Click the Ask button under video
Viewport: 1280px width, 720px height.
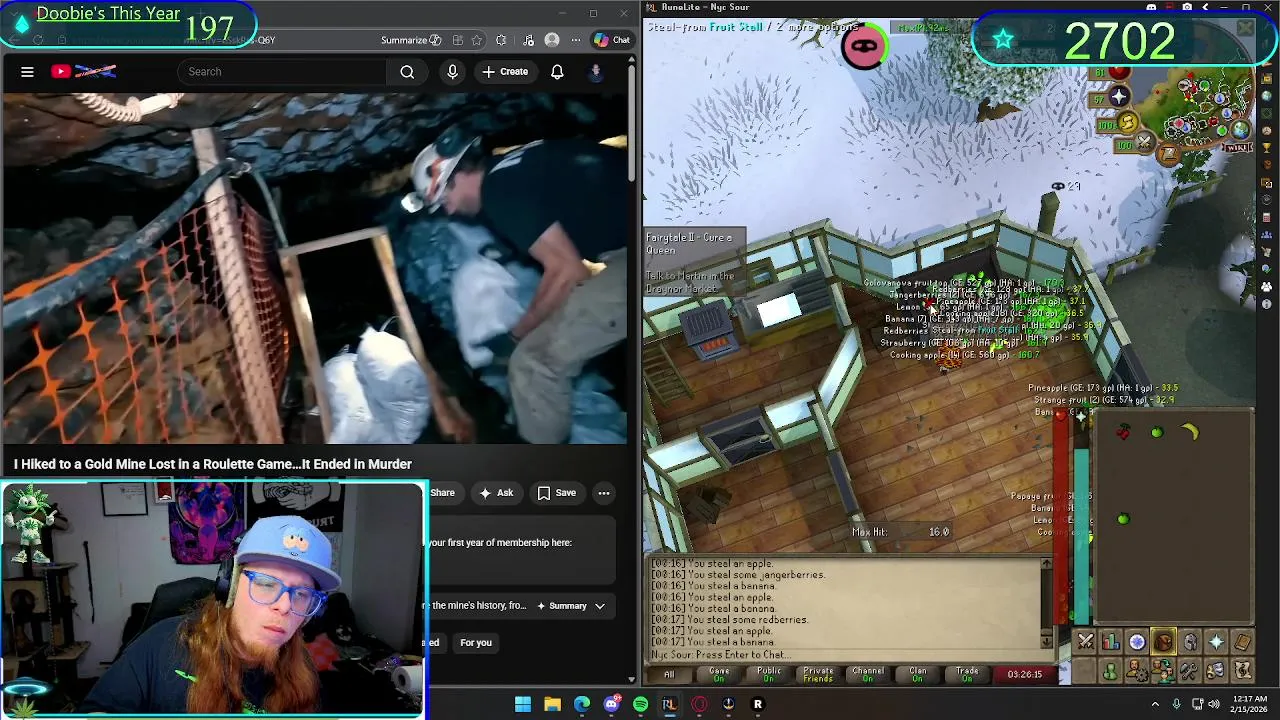pyautogui.click(x=496, y=493)
